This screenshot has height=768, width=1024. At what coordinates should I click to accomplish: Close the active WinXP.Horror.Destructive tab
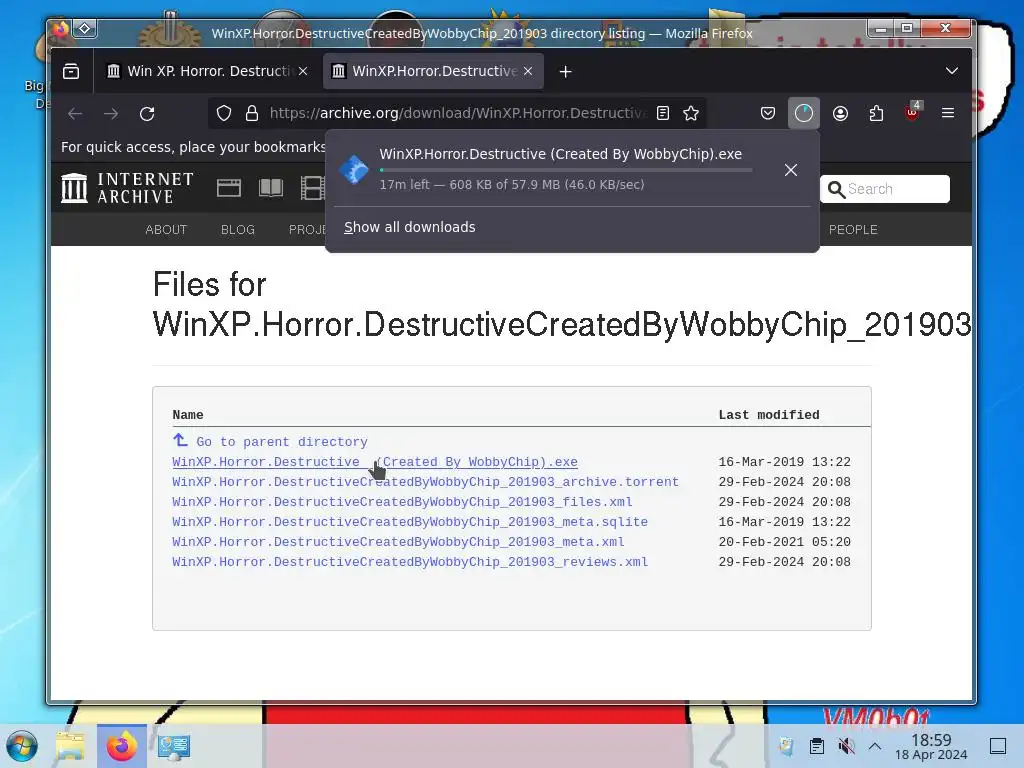(528, 71)
